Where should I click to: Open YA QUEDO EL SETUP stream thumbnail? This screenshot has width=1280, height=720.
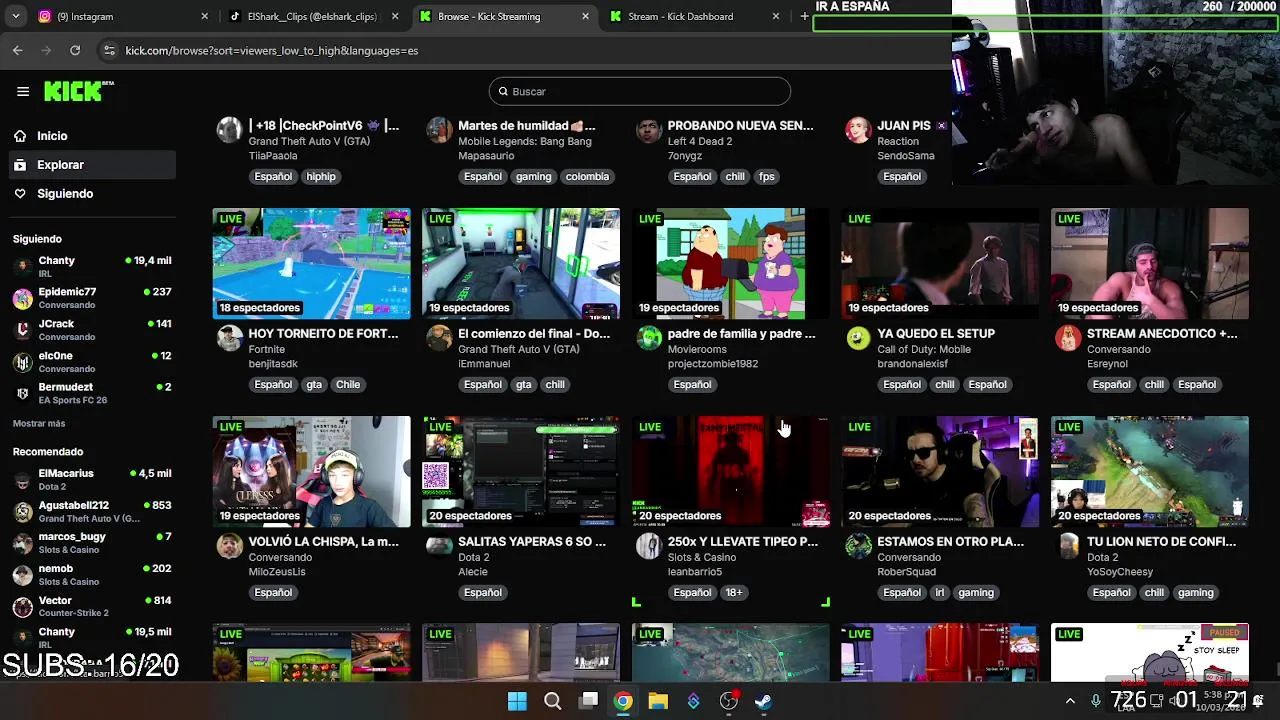coord(940,263)
